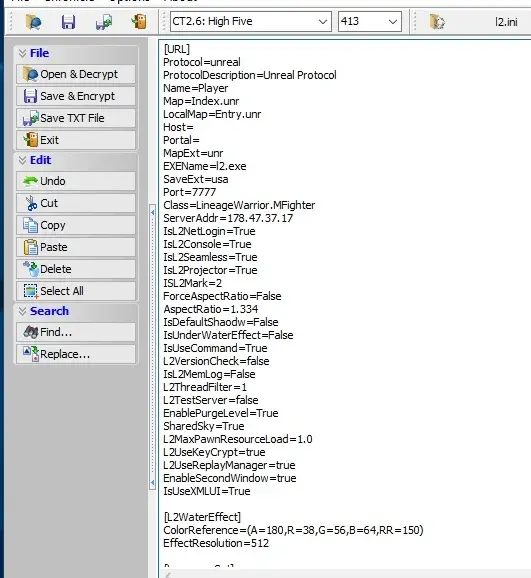Click the EXEName=l2.exe line
This screenshot has height=578, width=531.
pyautogui.click(x=205, y=166)
